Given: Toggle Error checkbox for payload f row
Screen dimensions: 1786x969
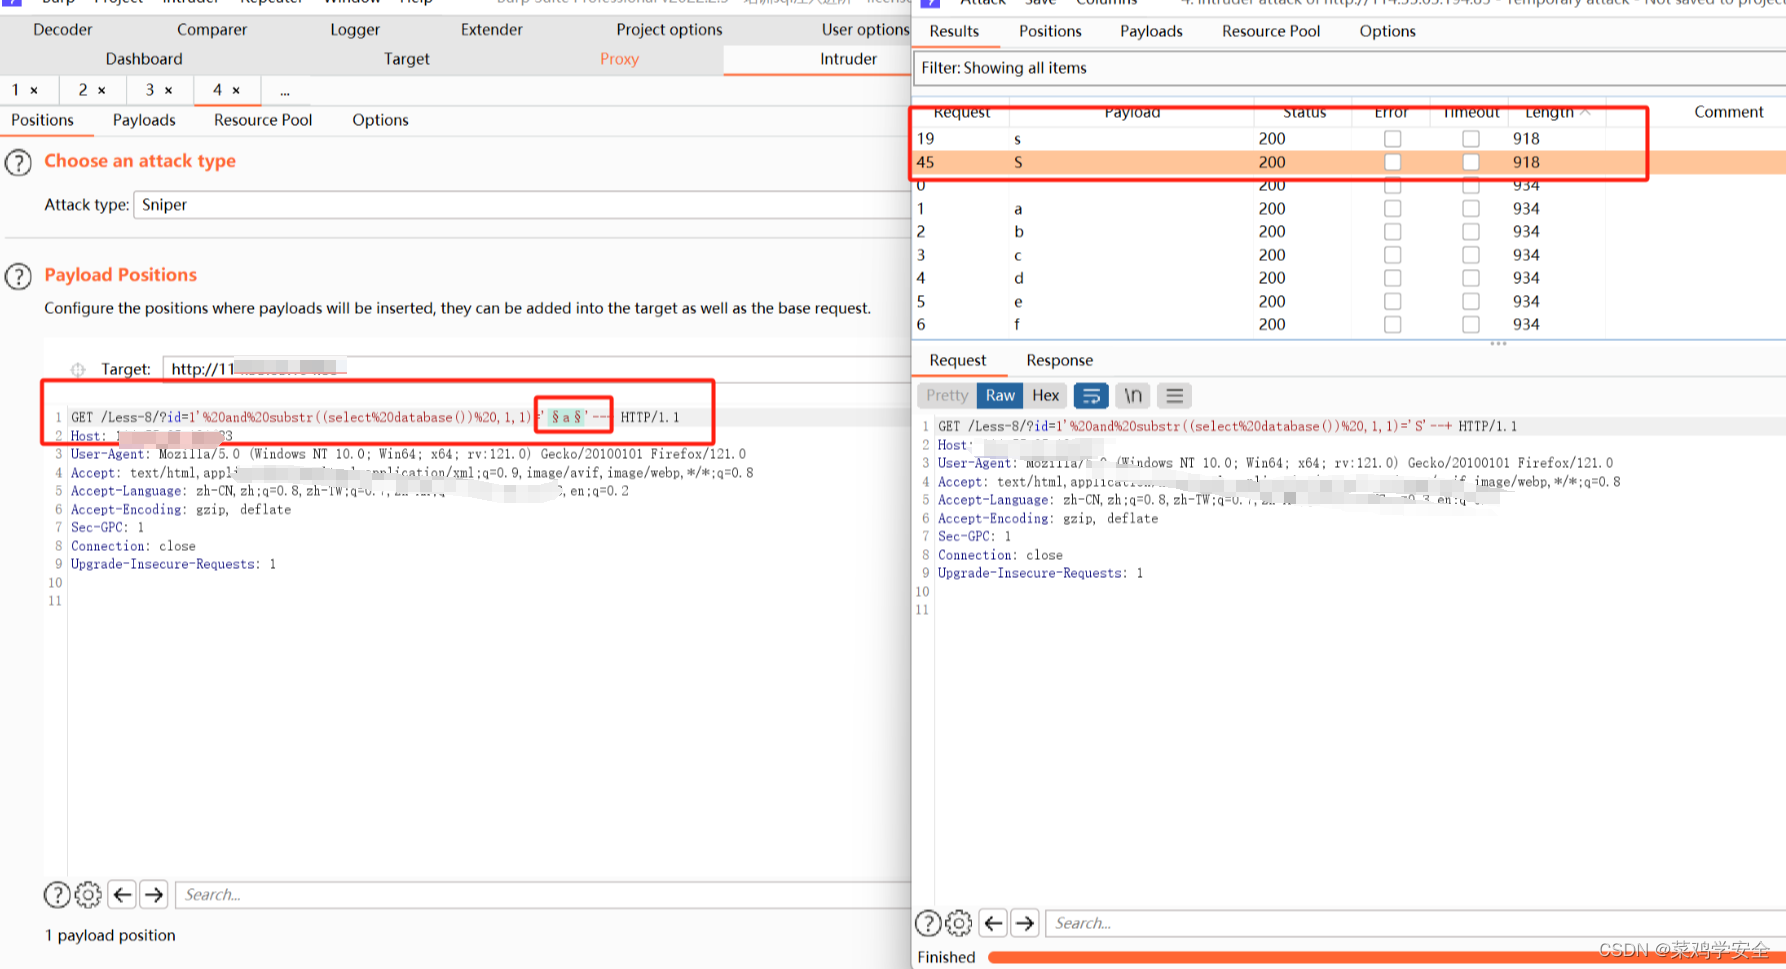Looking at the screenshot, I should [1392, 325].
